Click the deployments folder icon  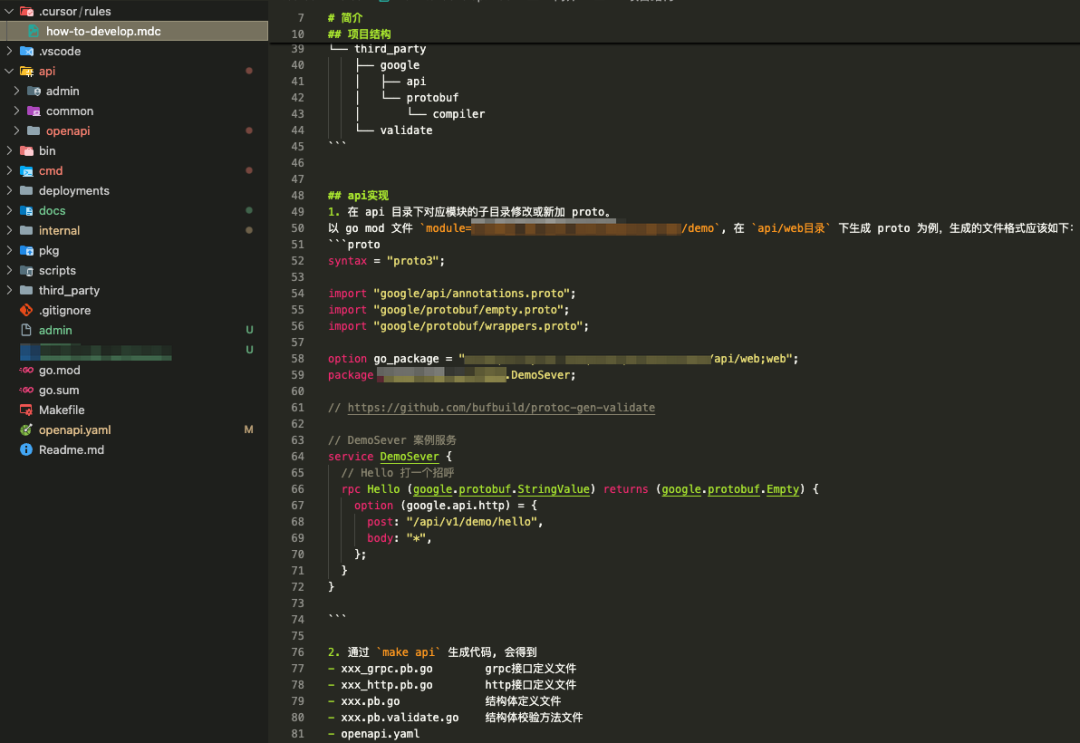[x=27, y=191]
